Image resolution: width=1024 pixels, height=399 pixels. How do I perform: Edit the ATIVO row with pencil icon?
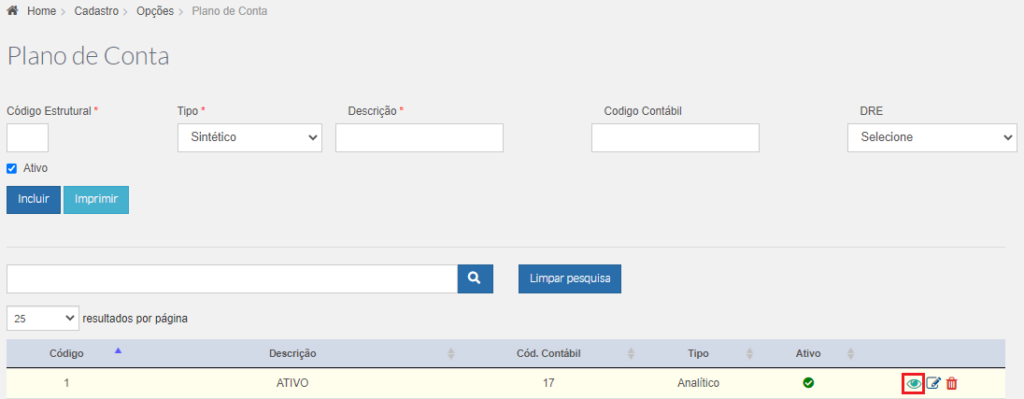934,383
